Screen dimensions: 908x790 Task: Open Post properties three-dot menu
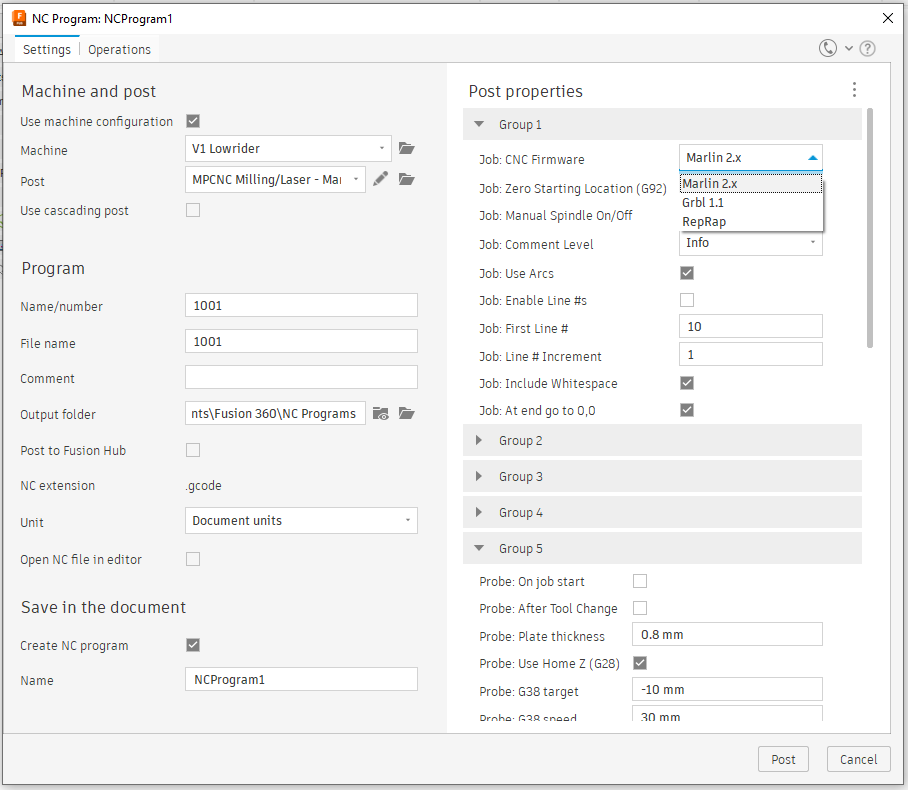(x=854, y=90)
